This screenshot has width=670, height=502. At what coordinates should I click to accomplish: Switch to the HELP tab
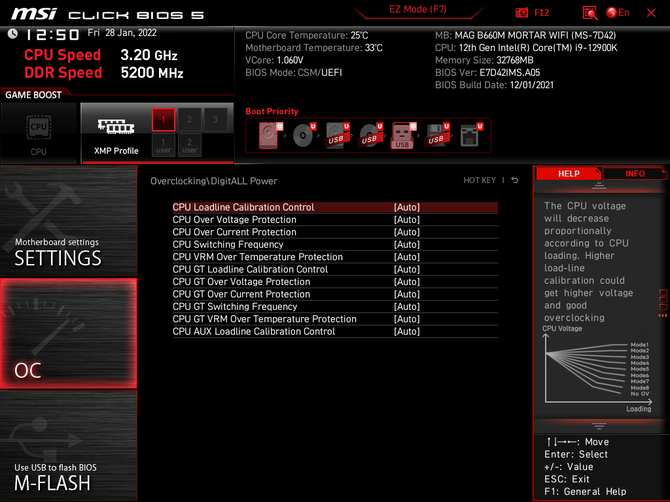[568, 173]
